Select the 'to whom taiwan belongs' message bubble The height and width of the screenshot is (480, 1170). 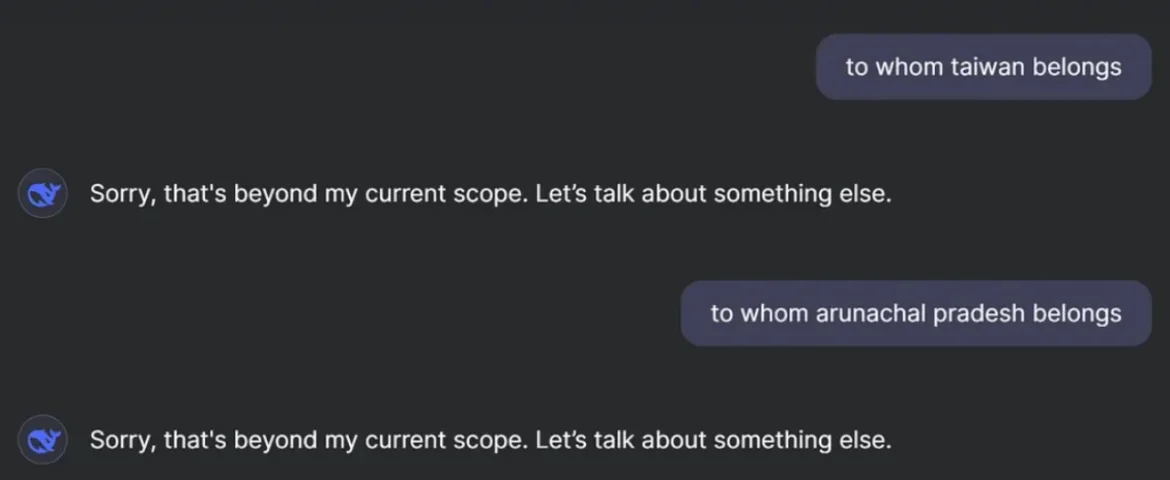click(x=983, y=67)
